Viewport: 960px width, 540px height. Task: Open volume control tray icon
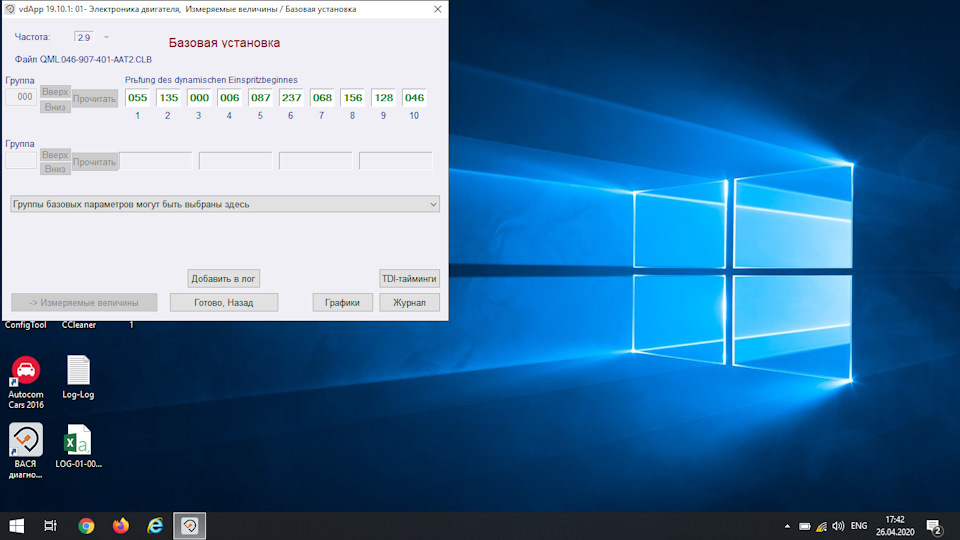(x=838, y=526)
